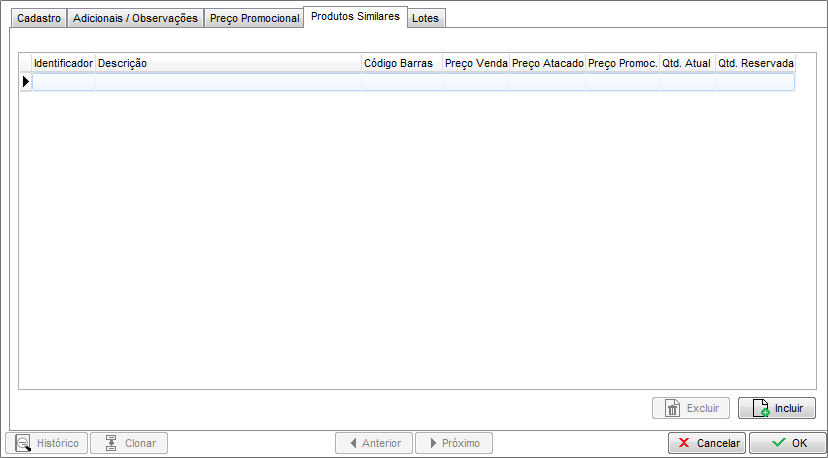The image size is (828, 458).
Task: Switch to the Cadastro tab
Action: [x=39, y=18]
